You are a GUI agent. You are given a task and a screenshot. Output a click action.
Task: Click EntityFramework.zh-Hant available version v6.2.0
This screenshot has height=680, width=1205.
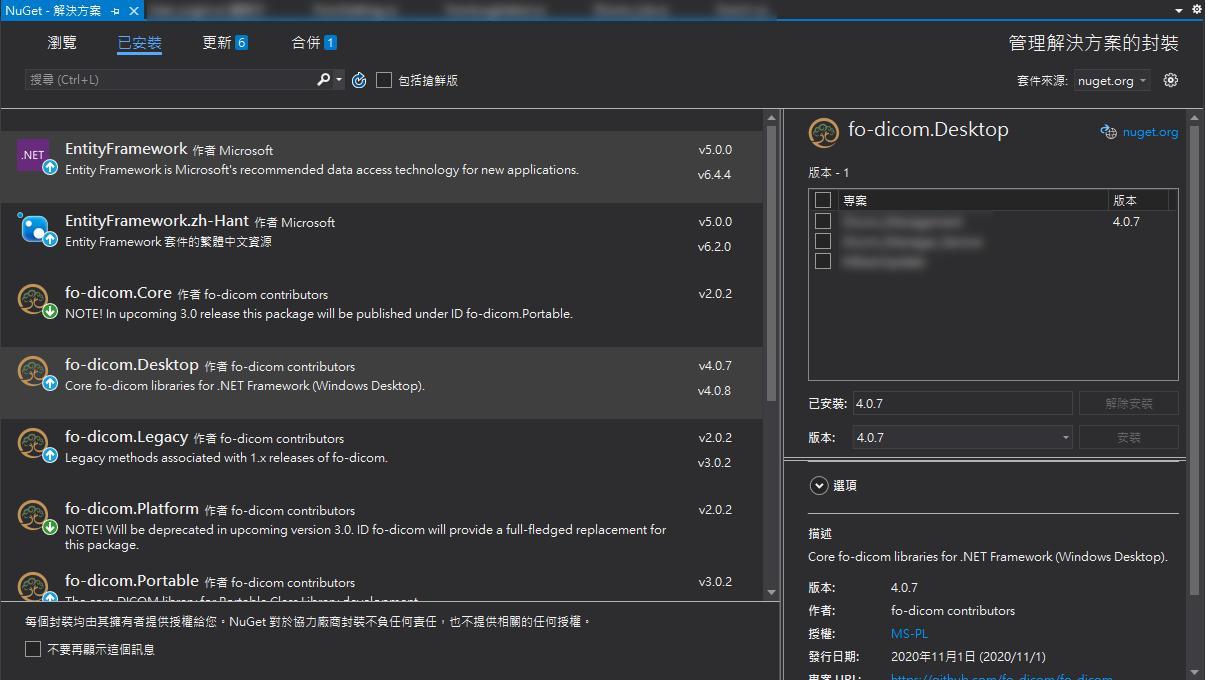pos(714,247)
